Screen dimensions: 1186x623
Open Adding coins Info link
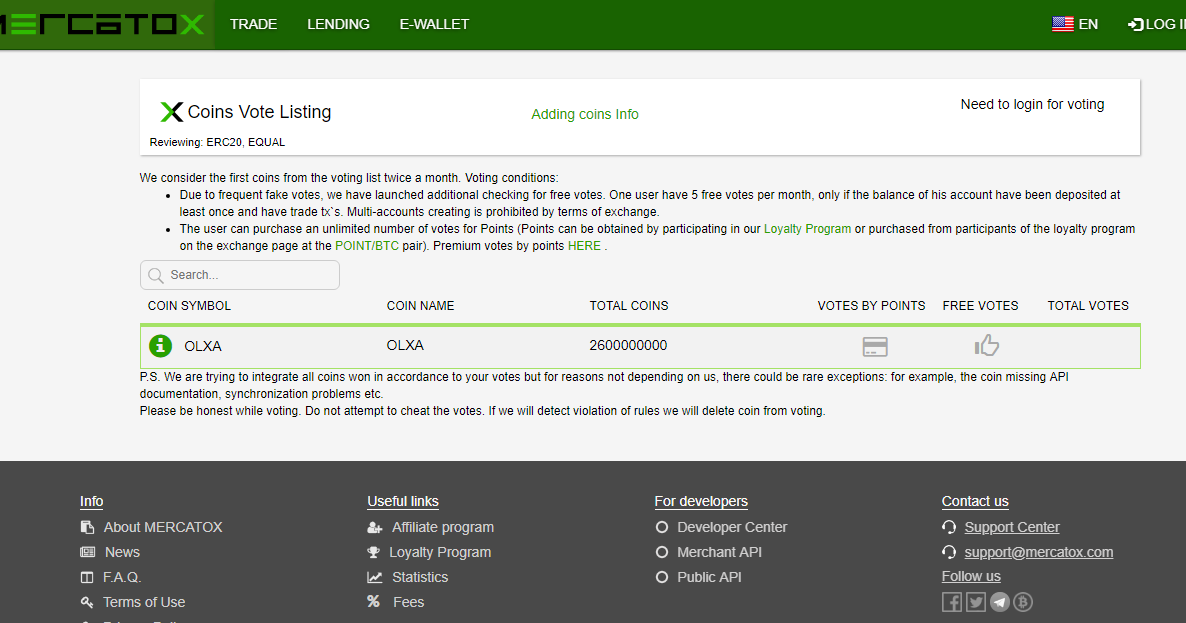point(585,114)
